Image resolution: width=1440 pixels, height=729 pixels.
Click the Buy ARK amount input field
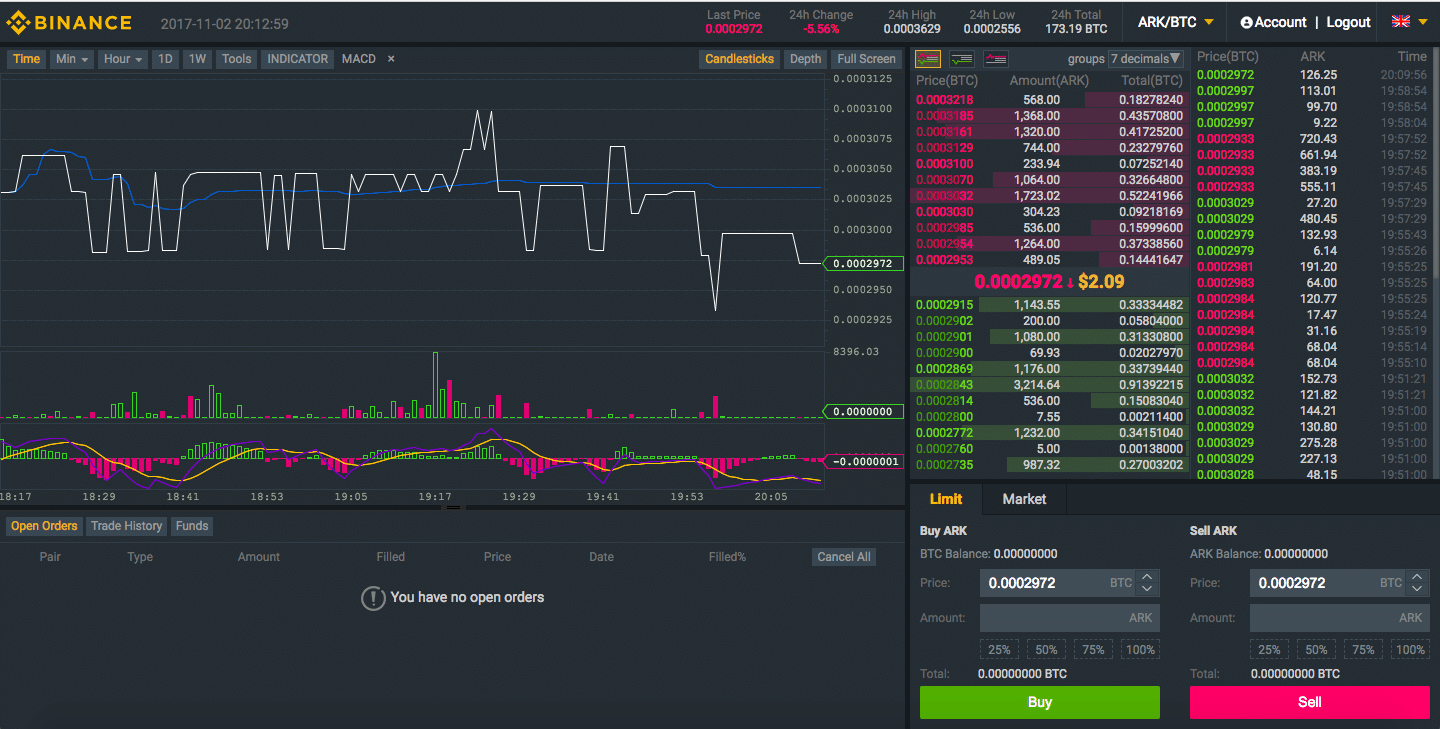(1060, 617)
